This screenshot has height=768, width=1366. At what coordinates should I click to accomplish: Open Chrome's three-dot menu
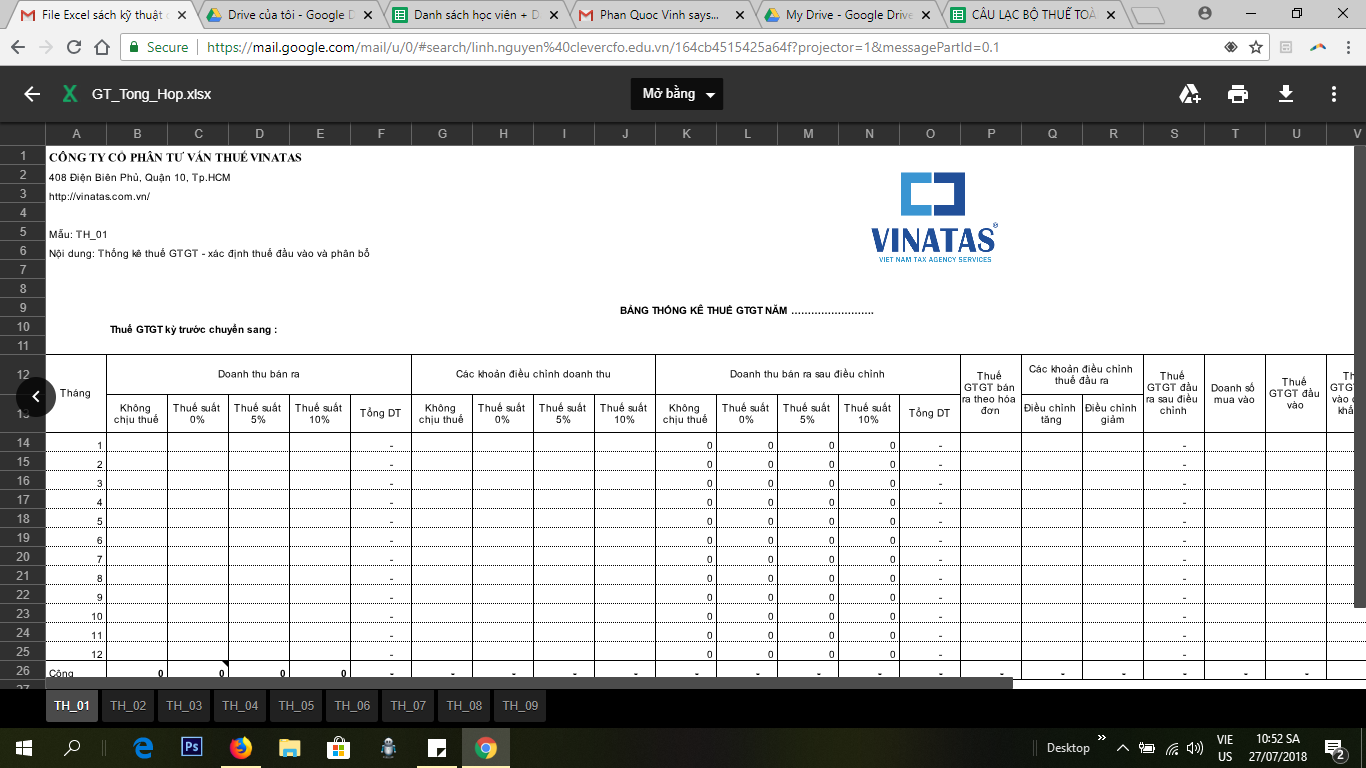[x=1349, y=47]
